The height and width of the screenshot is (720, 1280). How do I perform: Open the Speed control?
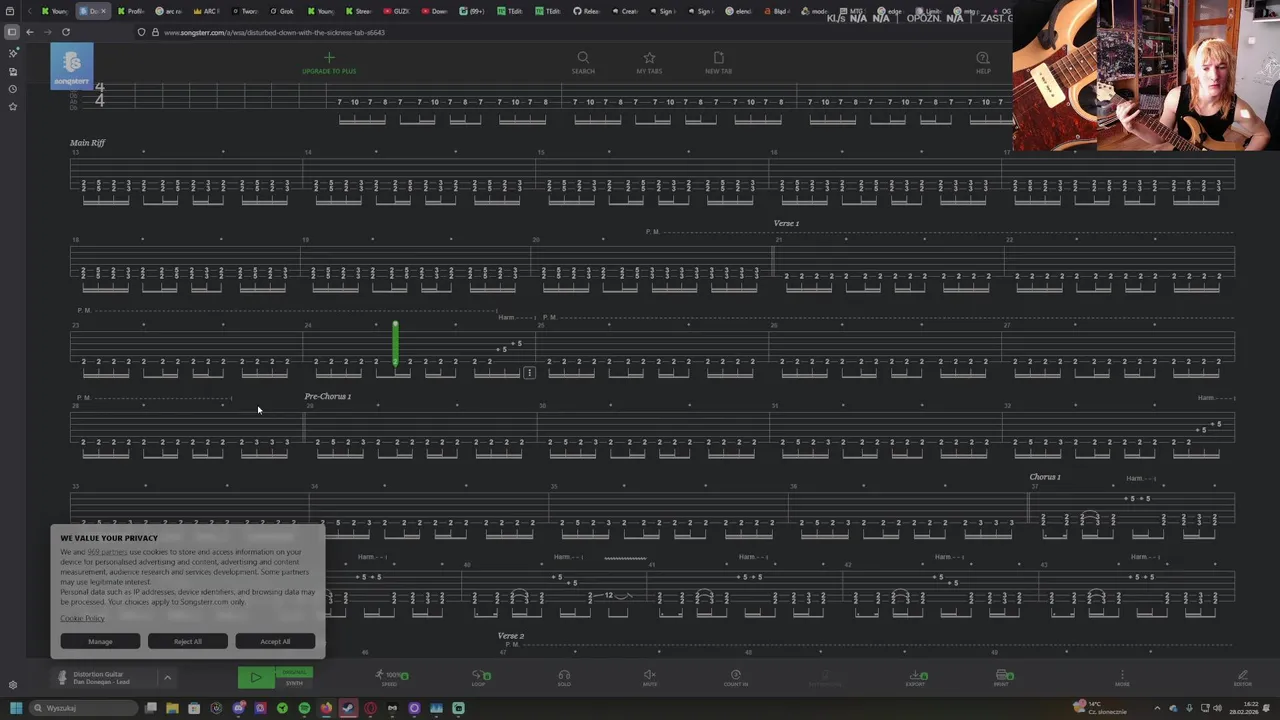point(389,678)
